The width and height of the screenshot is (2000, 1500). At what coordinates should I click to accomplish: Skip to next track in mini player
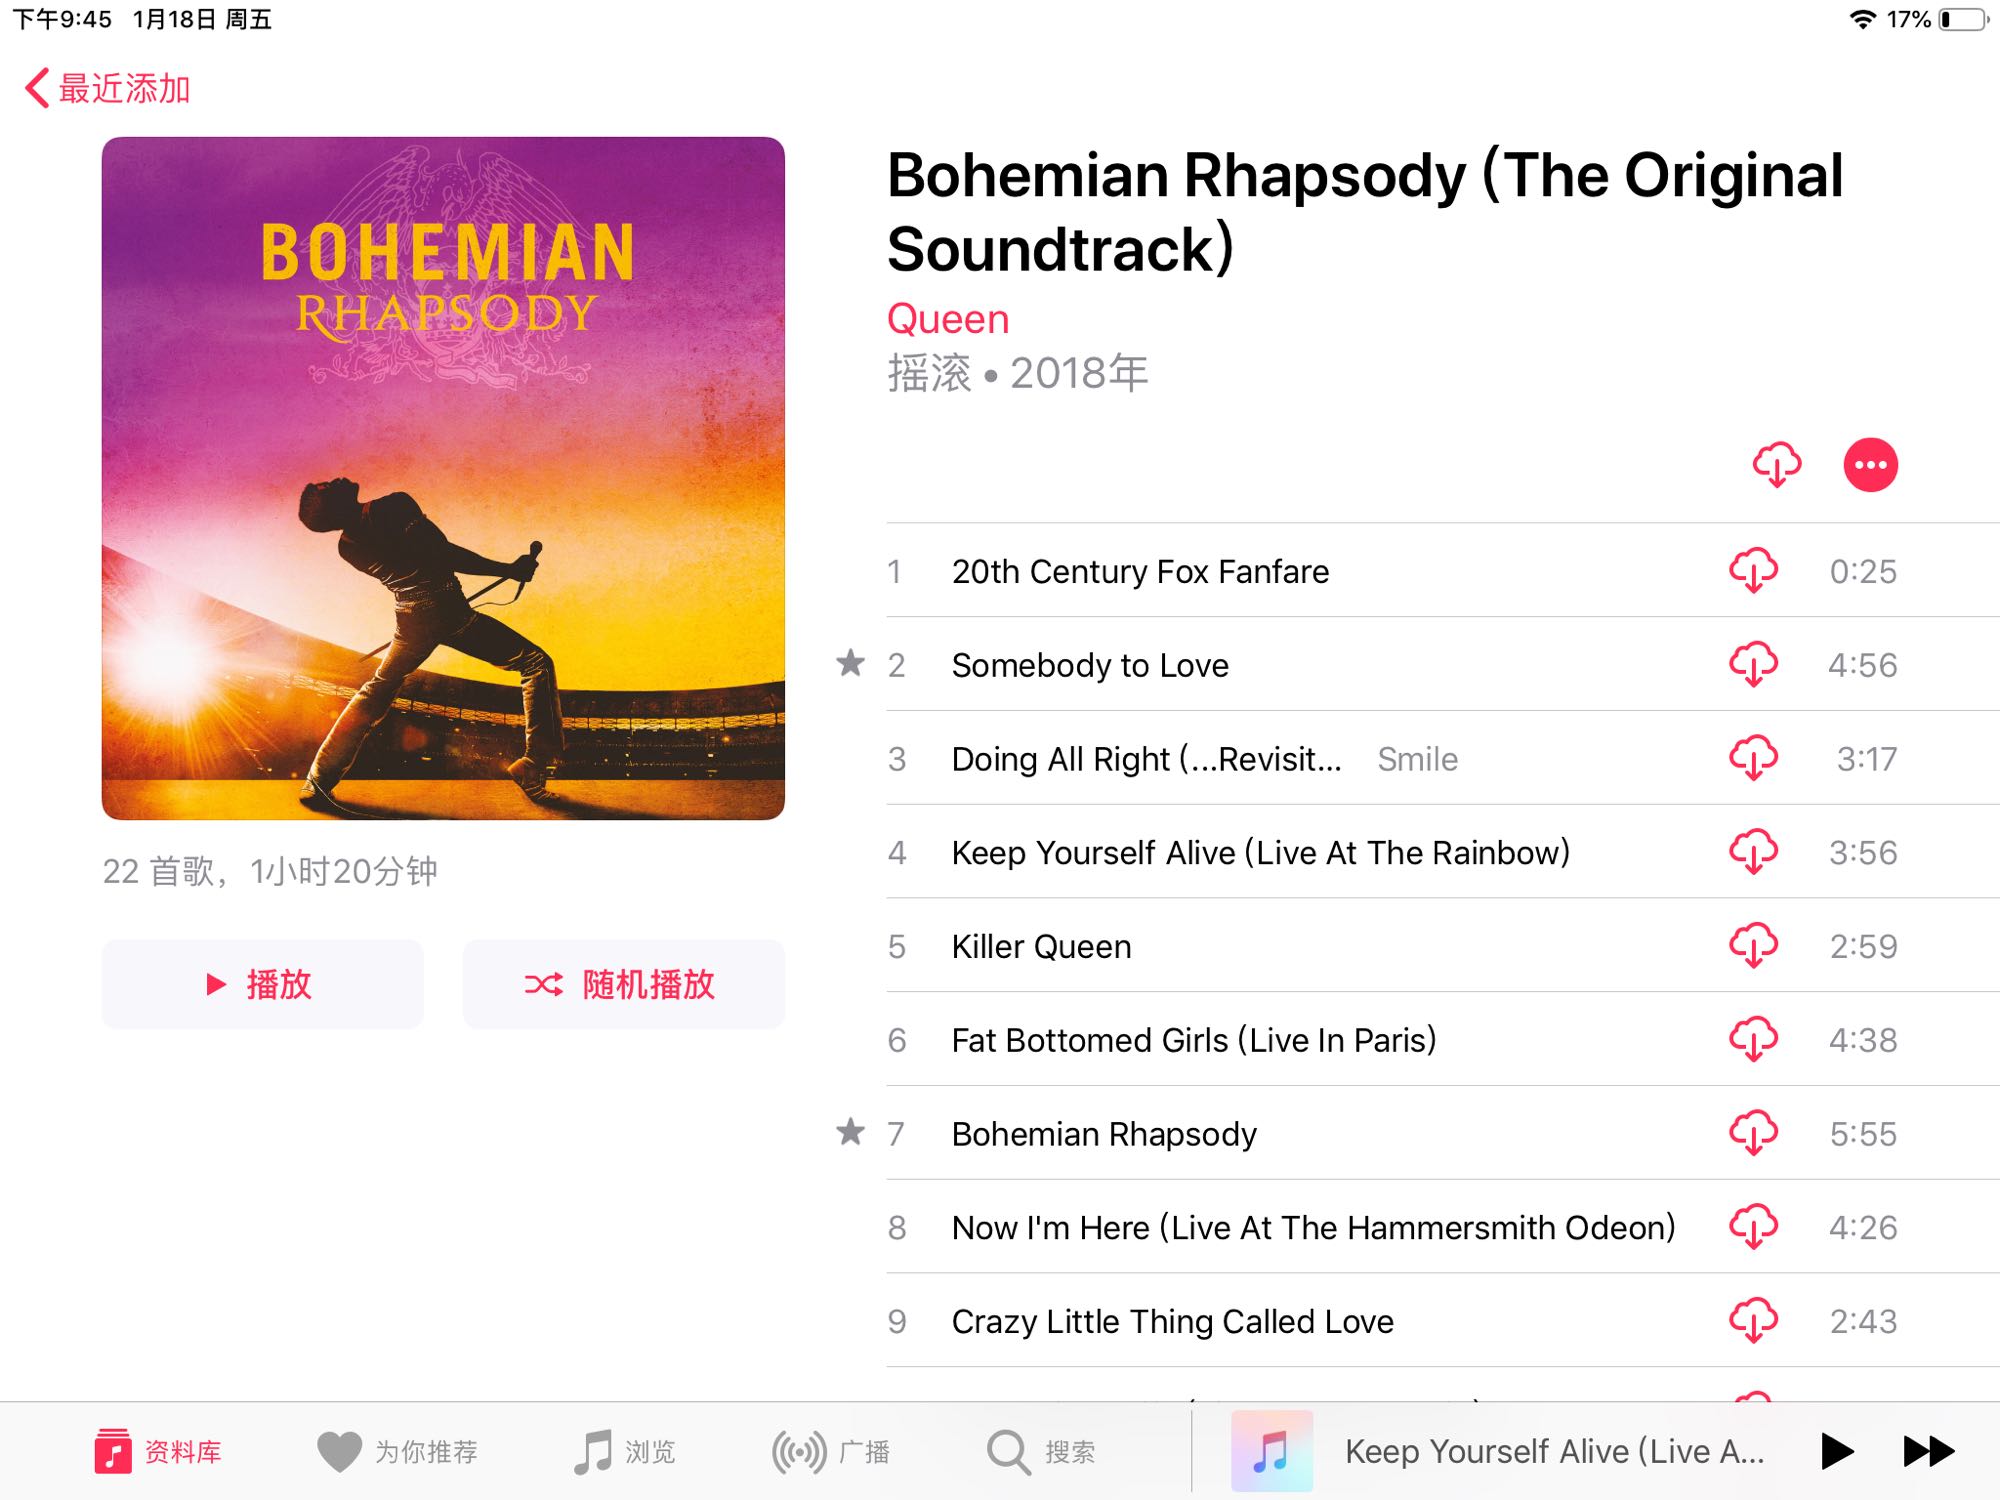[x=1928, y=1451]
